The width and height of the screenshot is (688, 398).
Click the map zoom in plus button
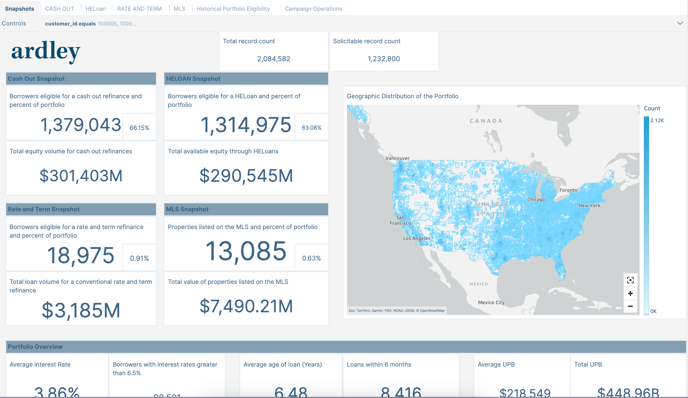[x=630, y=294]
